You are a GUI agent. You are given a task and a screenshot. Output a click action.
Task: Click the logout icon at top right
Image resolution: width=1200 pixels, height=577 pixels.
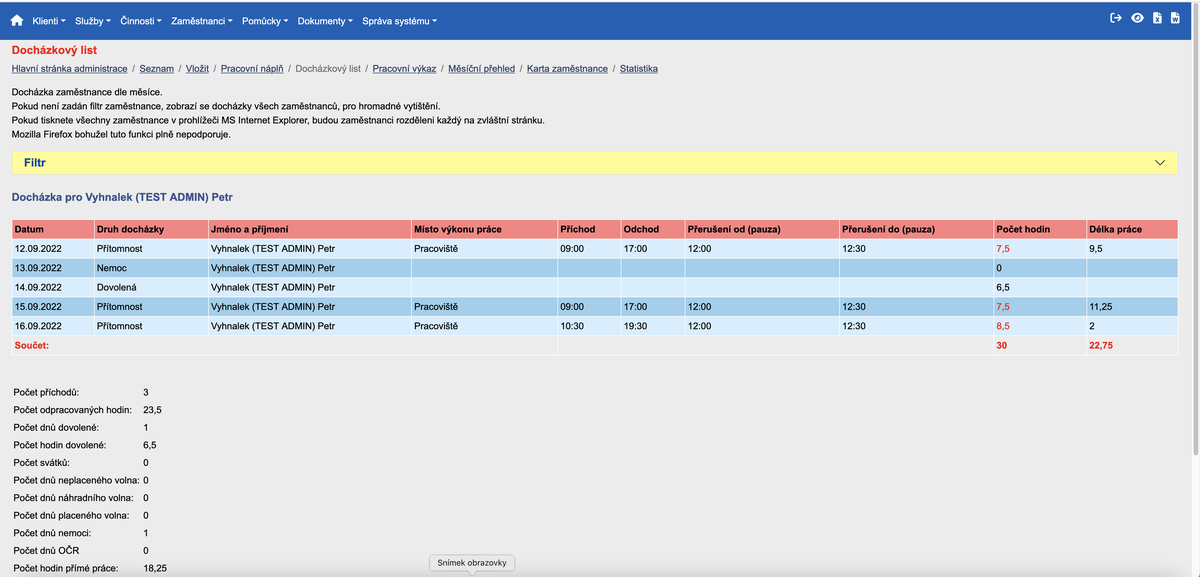tap(1116, 18)
